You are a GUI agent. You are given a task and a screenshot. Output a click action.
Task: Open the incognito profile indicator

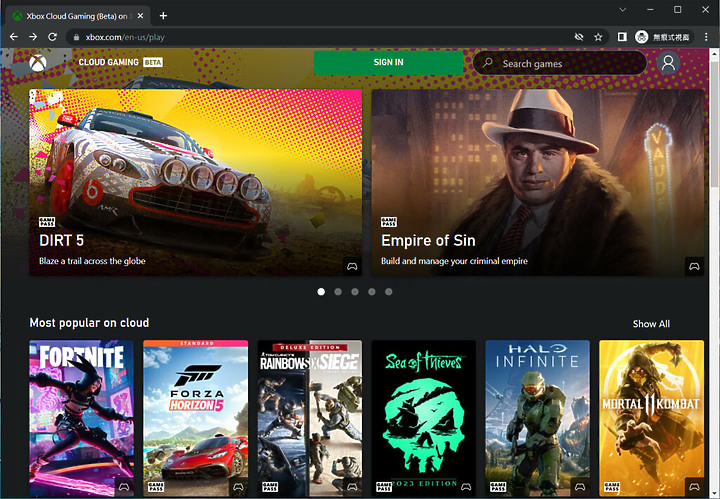tap(664, 37)
